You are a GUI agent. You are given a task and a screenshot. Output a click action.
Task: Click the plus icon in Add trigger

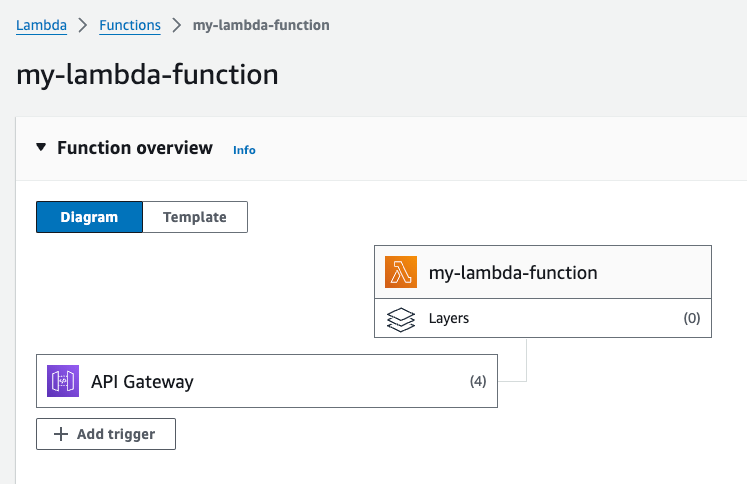pos(61,434)
